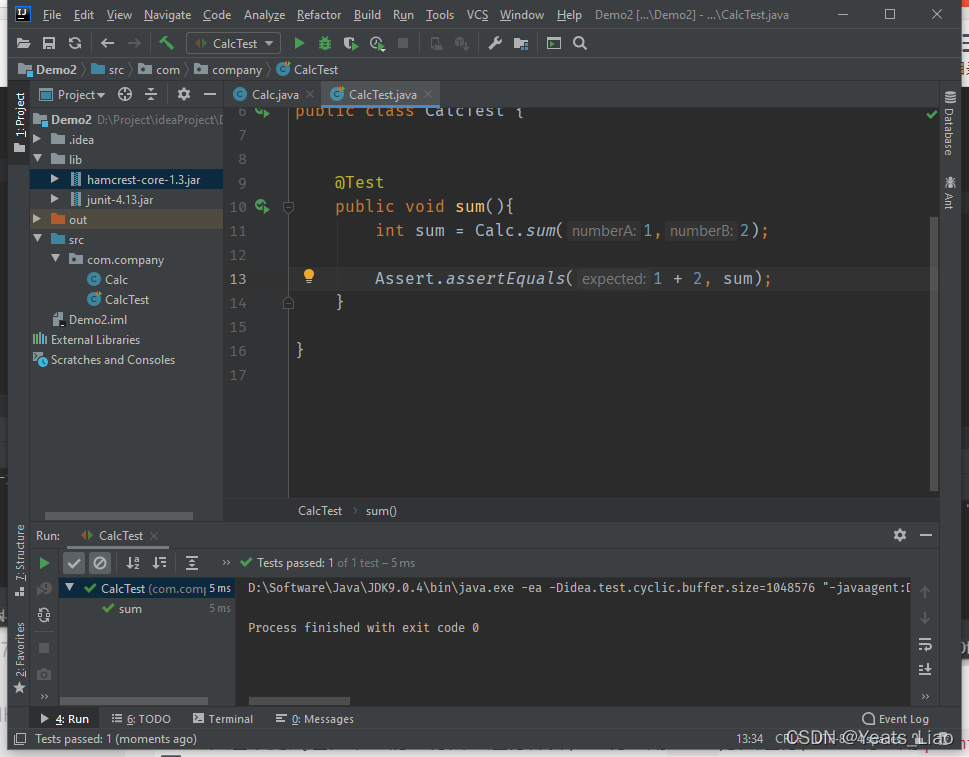Expand hamcrest-core-1.3.jar node
The height and width of the screenshot is (757, 969).
pos(55,179)
